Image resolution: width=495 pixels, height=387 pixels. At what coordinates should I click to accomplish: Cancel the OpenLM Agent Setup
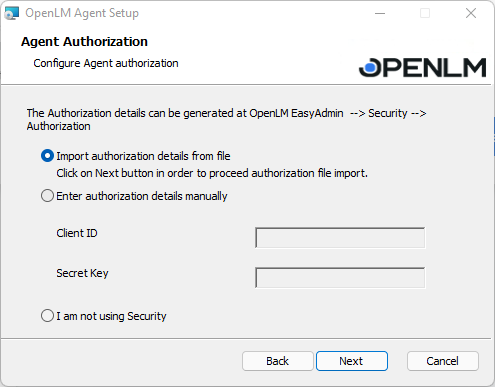point(443,361)
